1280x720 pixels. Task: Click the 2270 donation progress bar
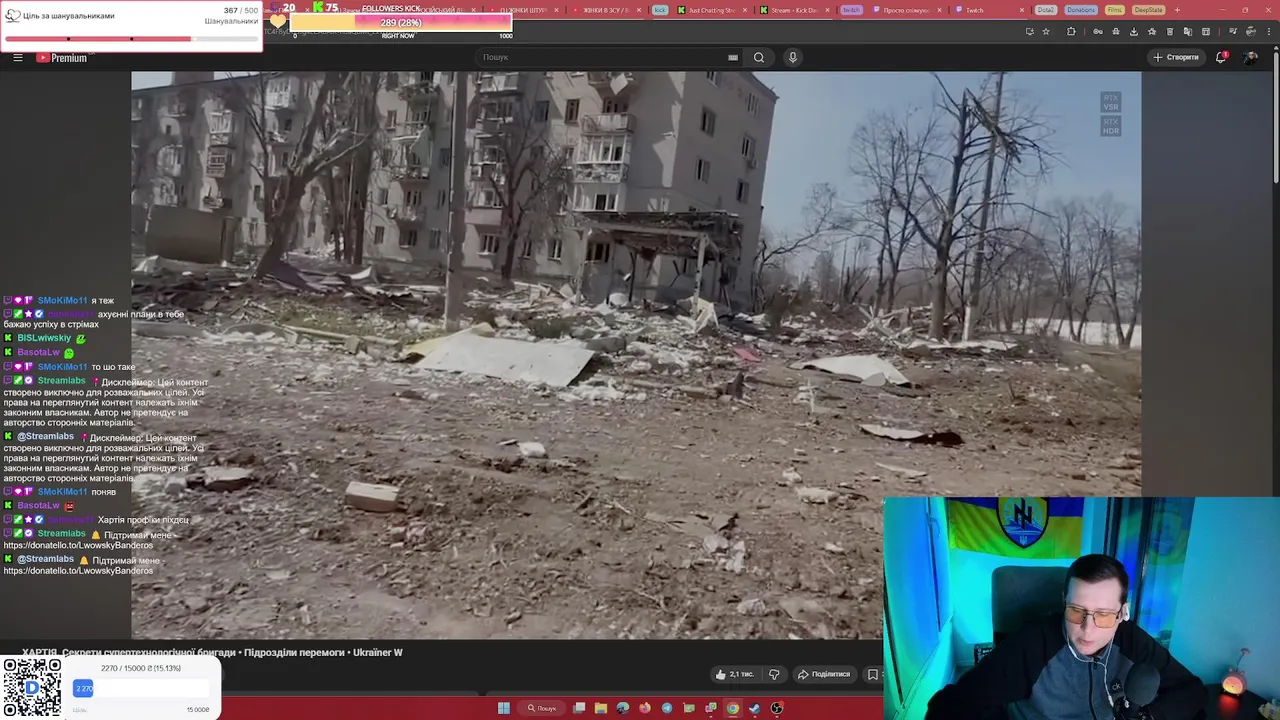[141, 688]
